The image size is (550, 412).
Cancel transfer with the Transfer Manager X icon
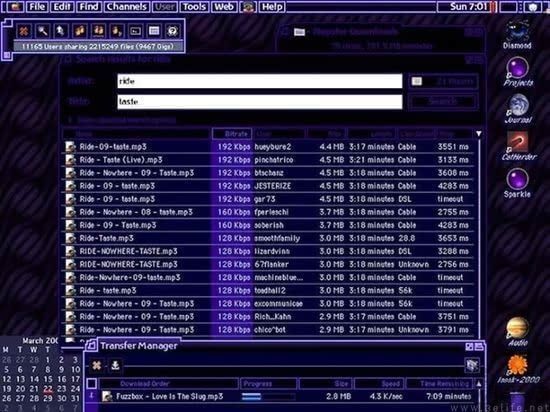(x=97, y=365)
